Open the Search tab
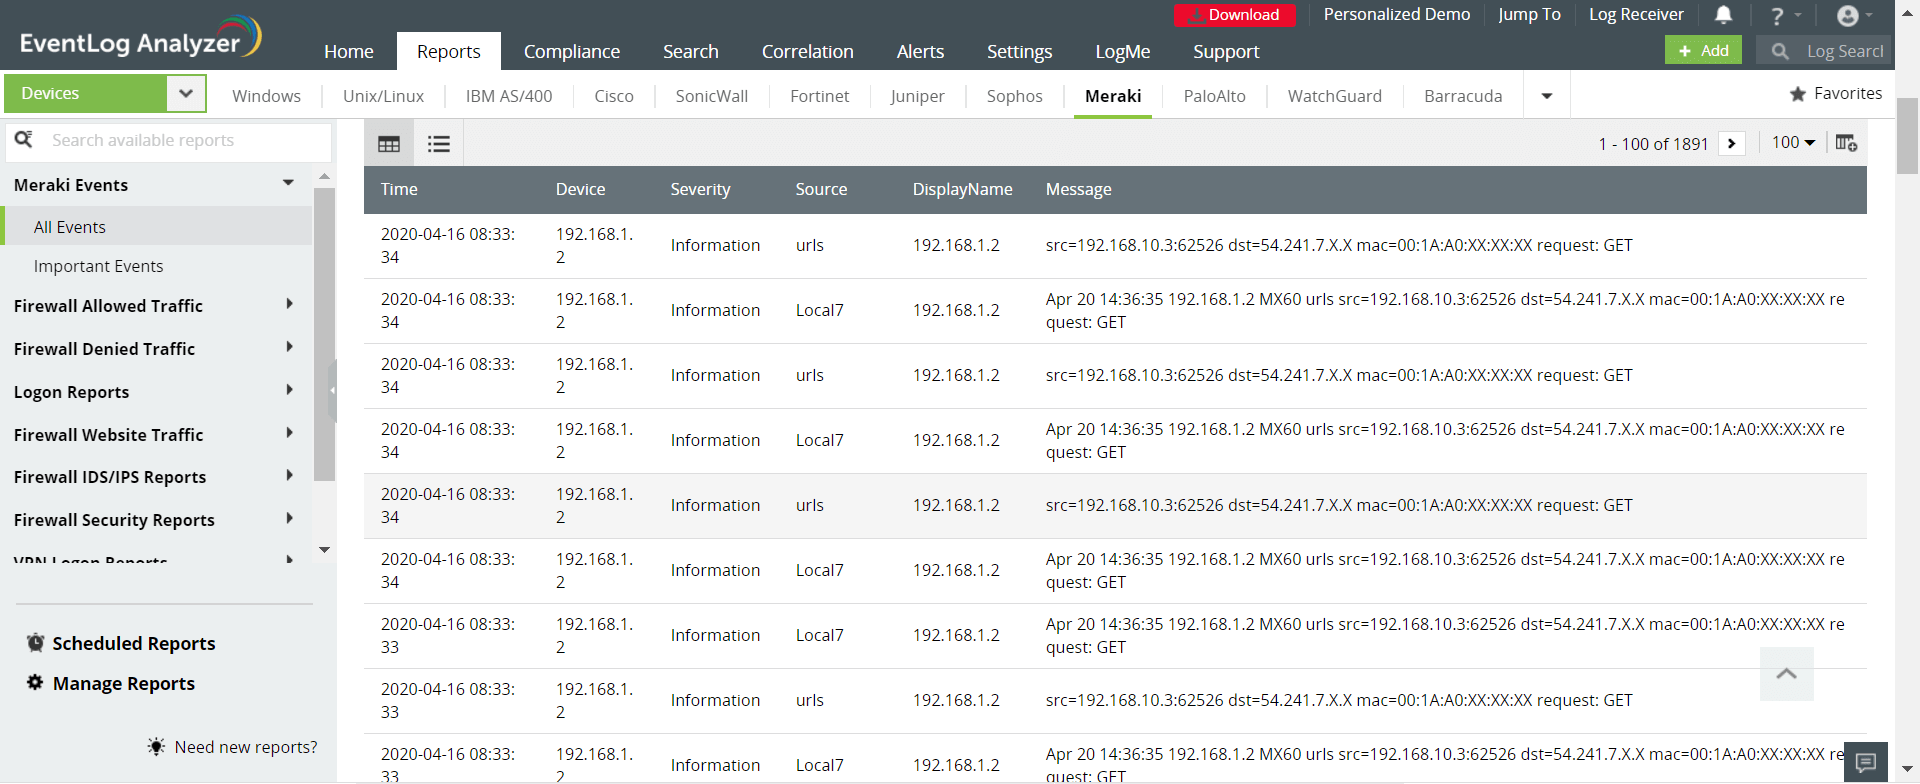Viewport: 1920px width, 784px height. pos(691,52)
